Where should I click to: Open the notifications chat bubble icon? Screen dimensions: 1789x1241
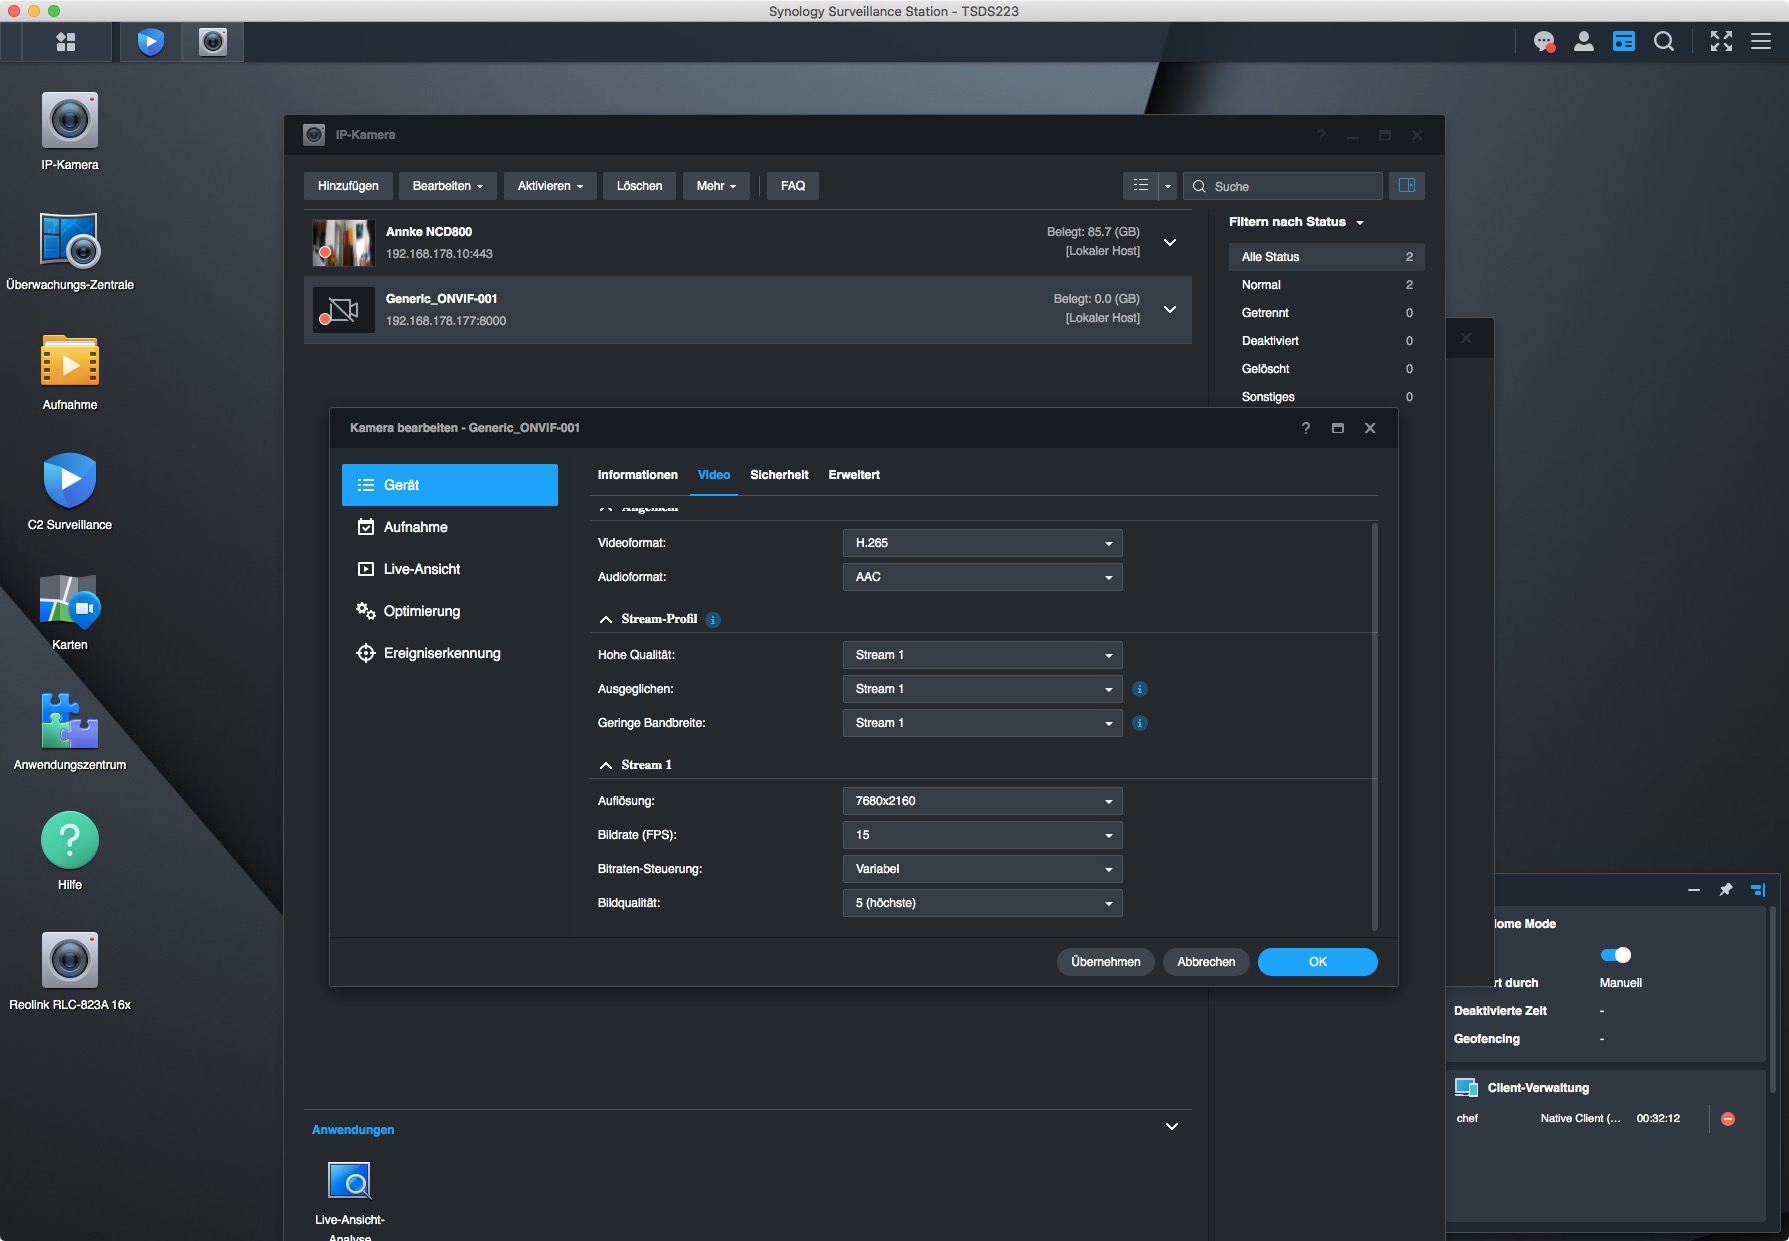[x=1544, y=42]
